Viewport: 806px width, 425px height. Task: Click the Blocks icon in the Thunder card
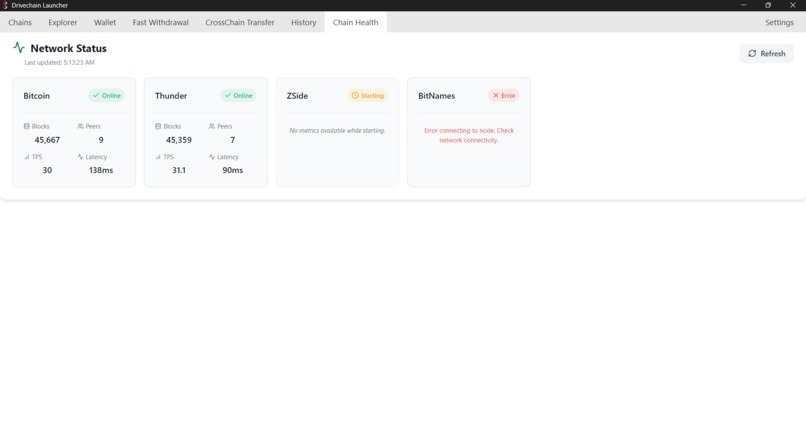click(x=158, y=126)
